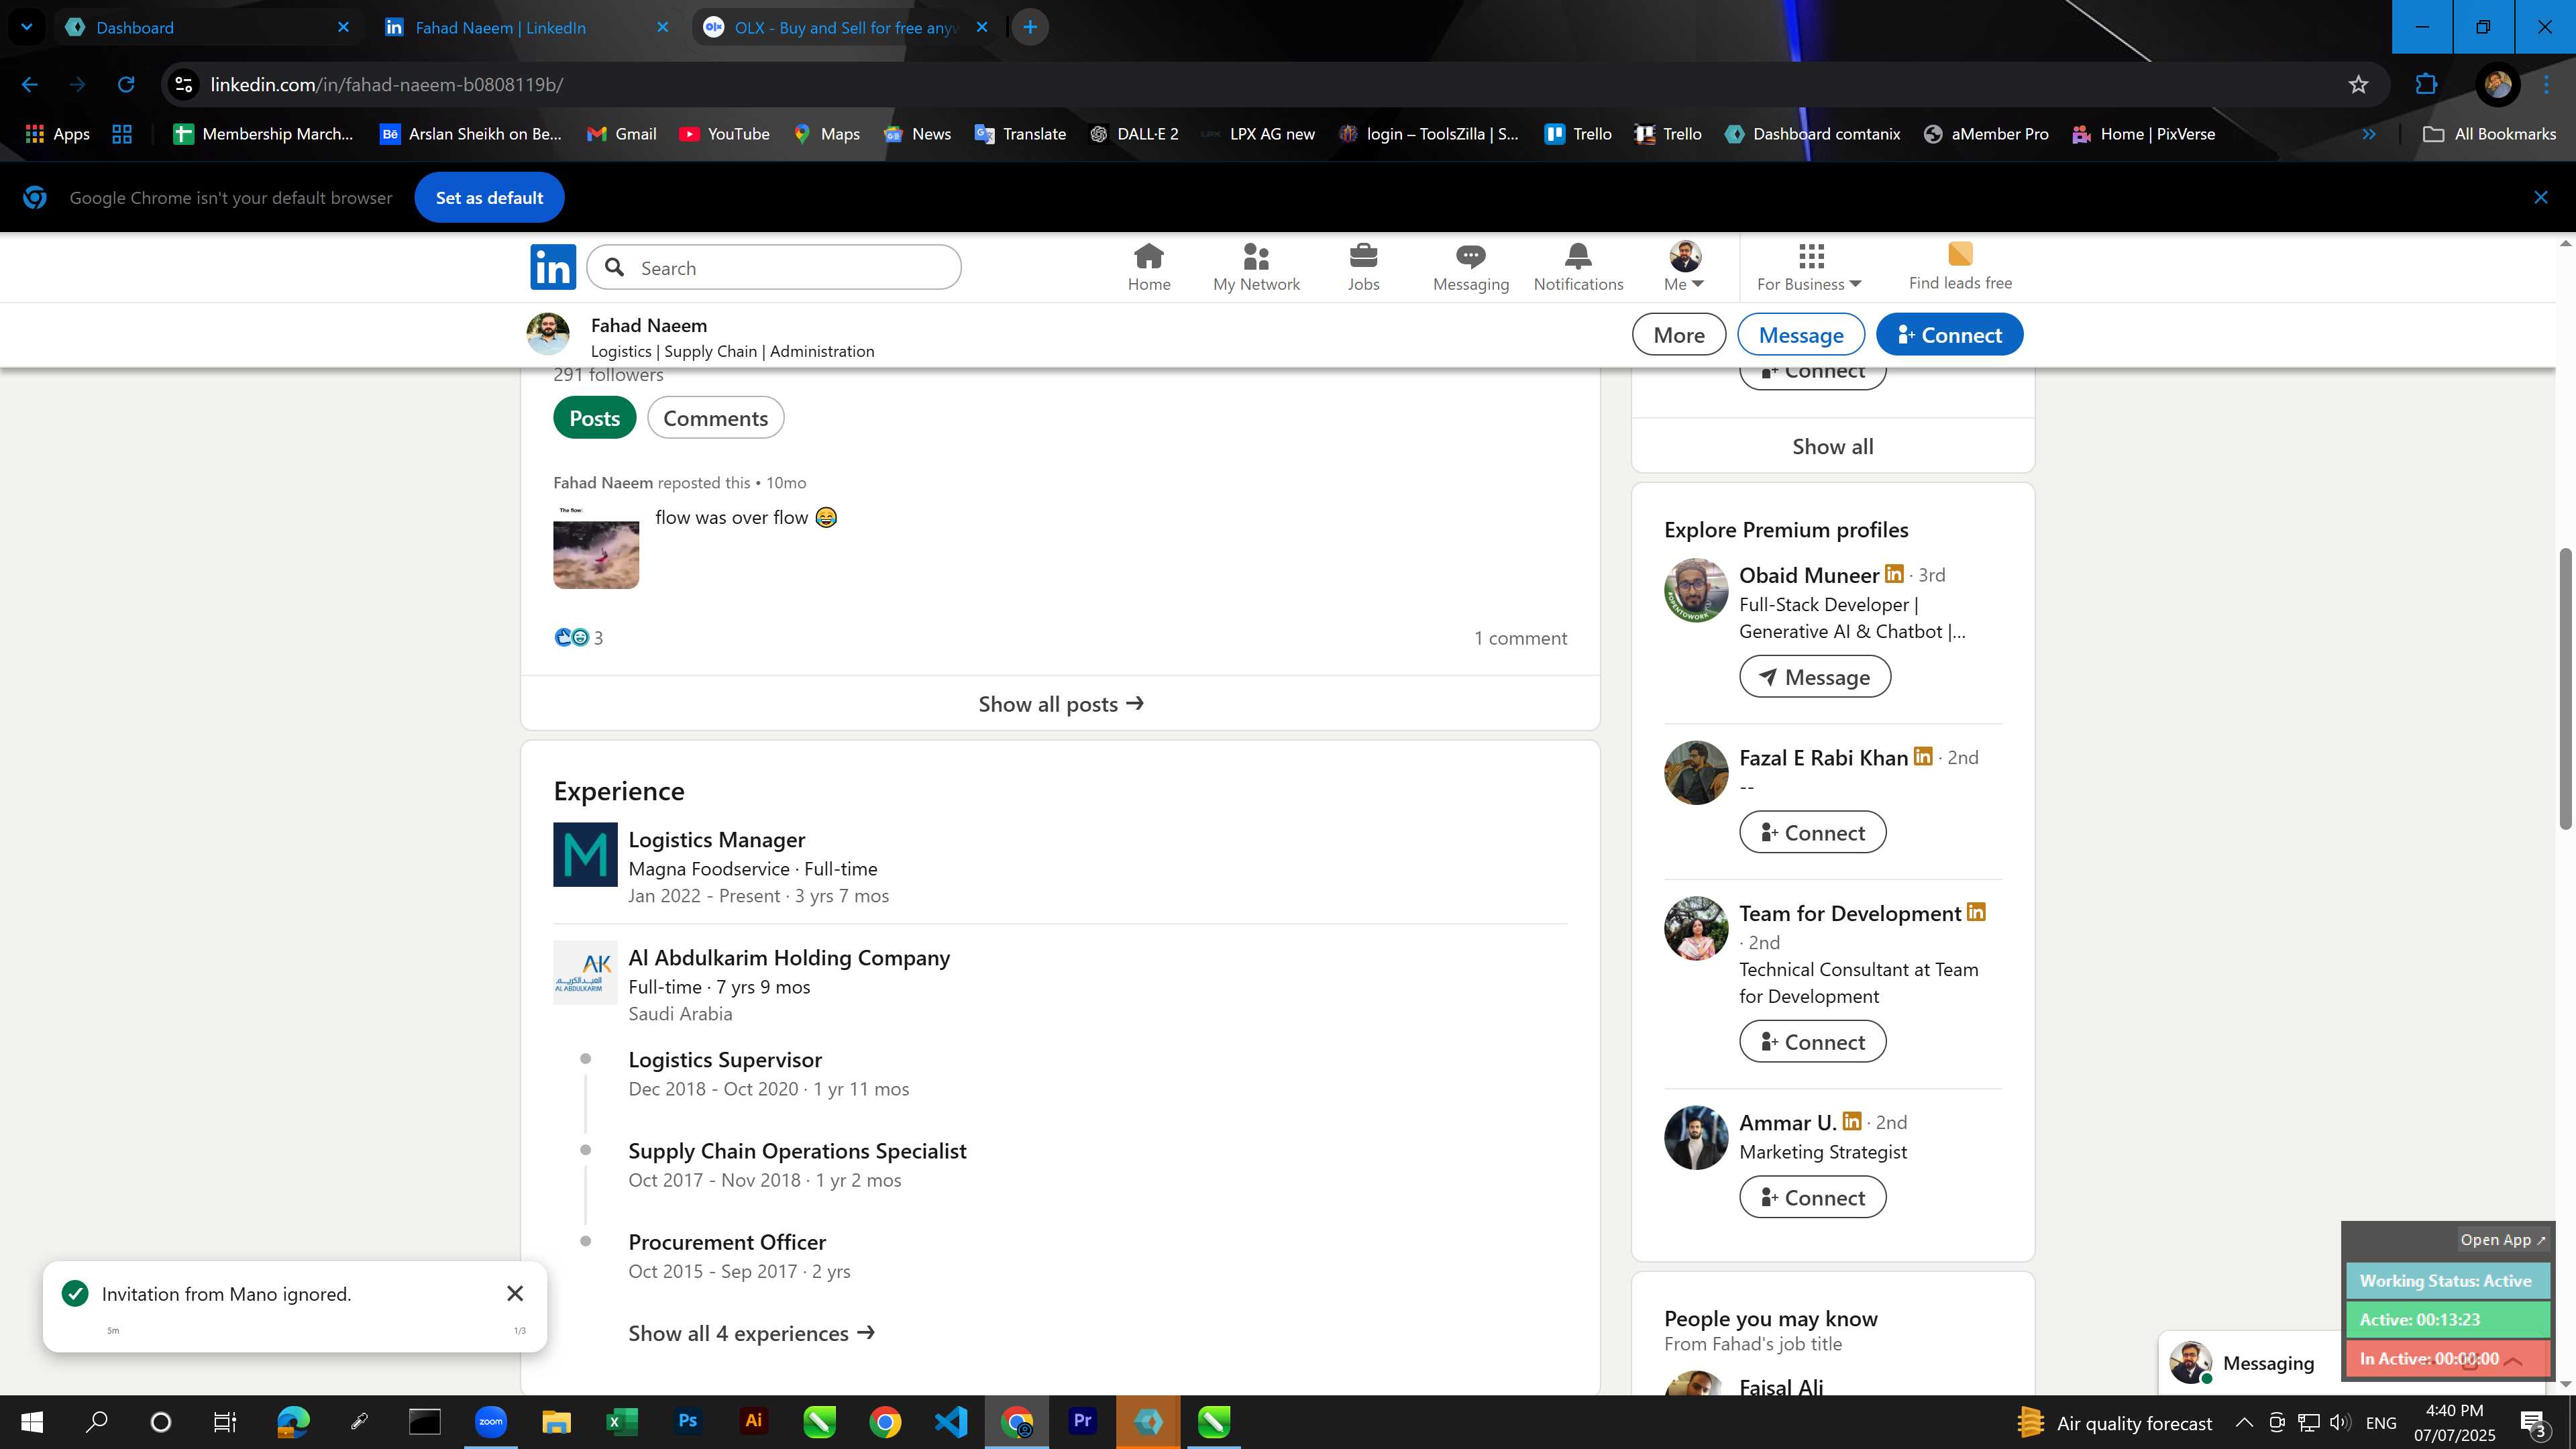
Task: Expand system tray hidden icons
Action: (x=2243, y=1422)
